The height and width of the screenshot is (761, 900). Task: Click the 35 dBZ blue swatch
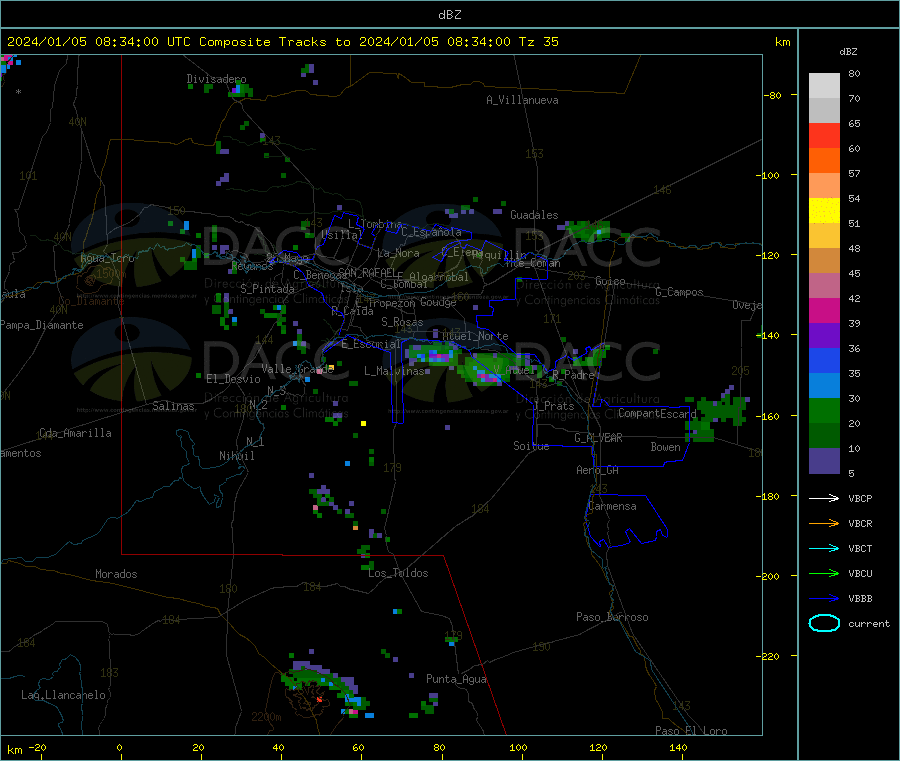(824, 360)
